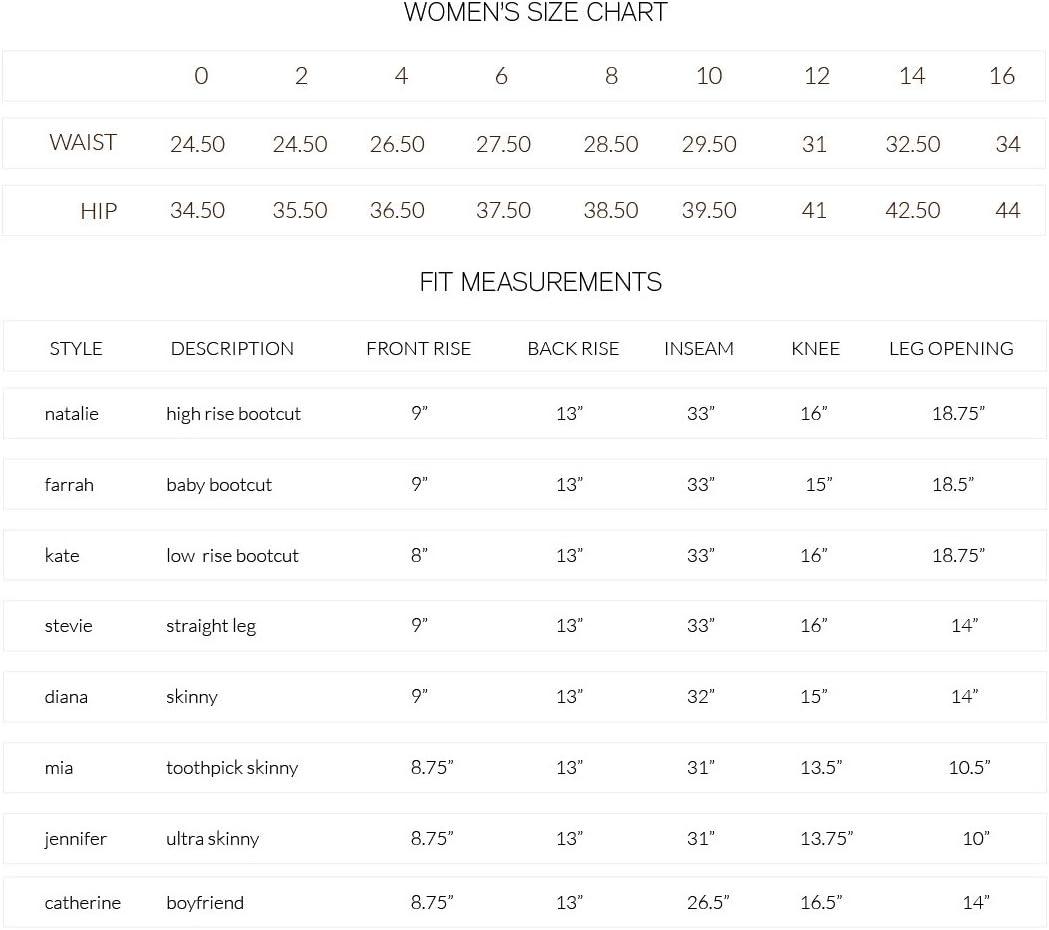
Task: Click the DESCRIPTION column header
Action: [232, 348]
